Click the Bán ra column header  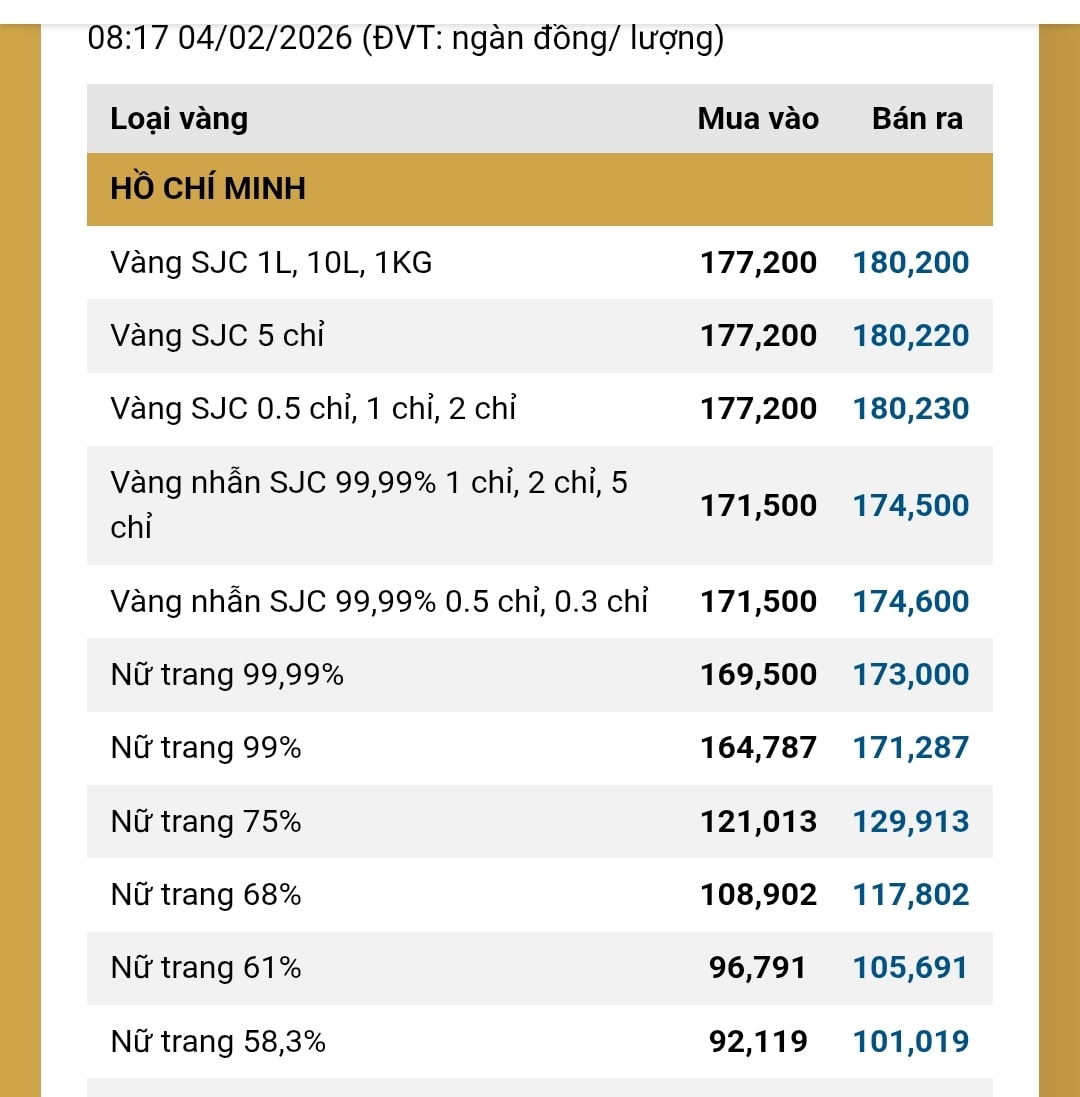pyautogui.click(x=917, y=118)
